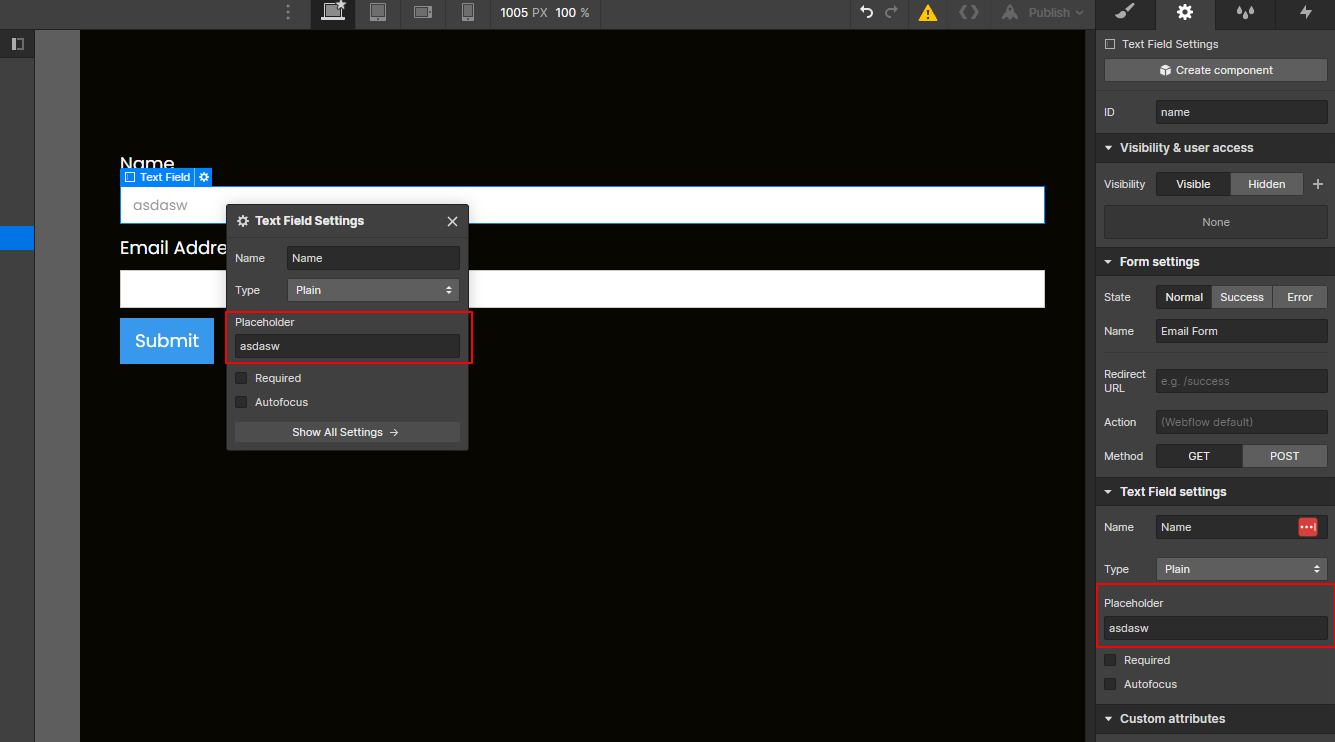Click the Create component button

pyautogui.click(x=1215, y=70)
